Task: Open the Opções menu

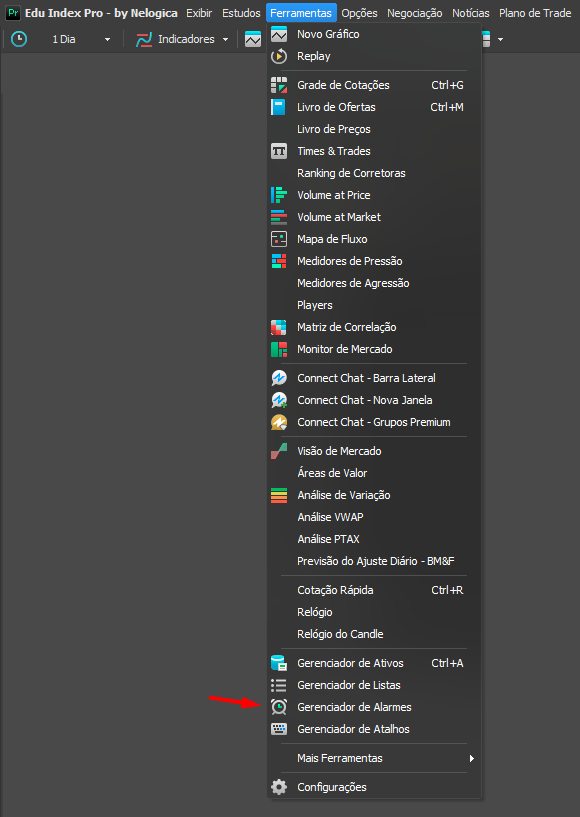Action: (360, 13)
